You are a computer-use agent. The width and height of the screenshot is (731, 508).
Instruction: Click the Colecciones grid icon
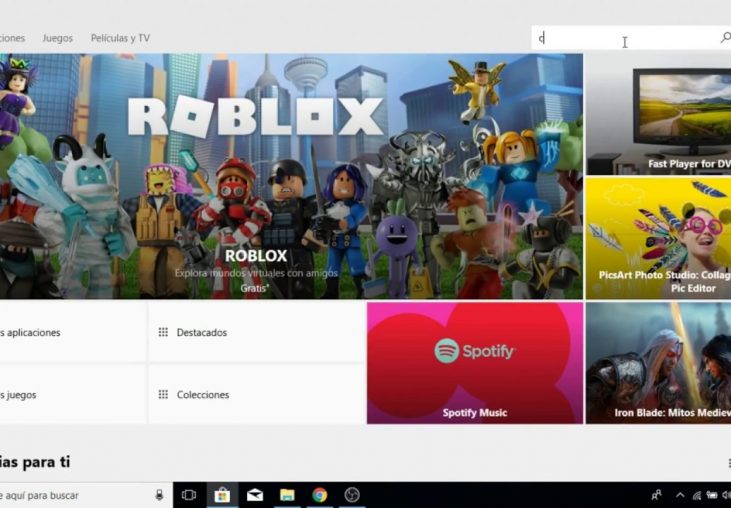[163, 394]
